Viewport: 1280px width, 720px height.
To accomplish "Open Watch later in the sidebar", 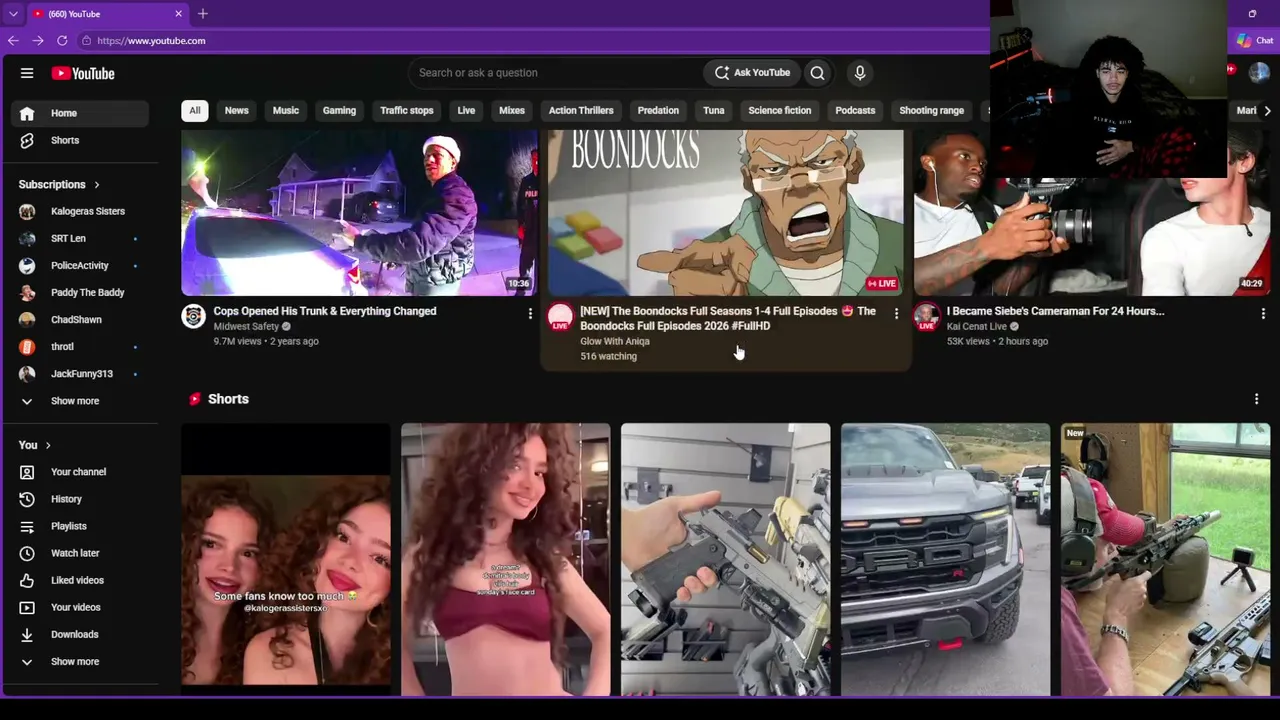I will pyautogui.click(x=80, y=553).
